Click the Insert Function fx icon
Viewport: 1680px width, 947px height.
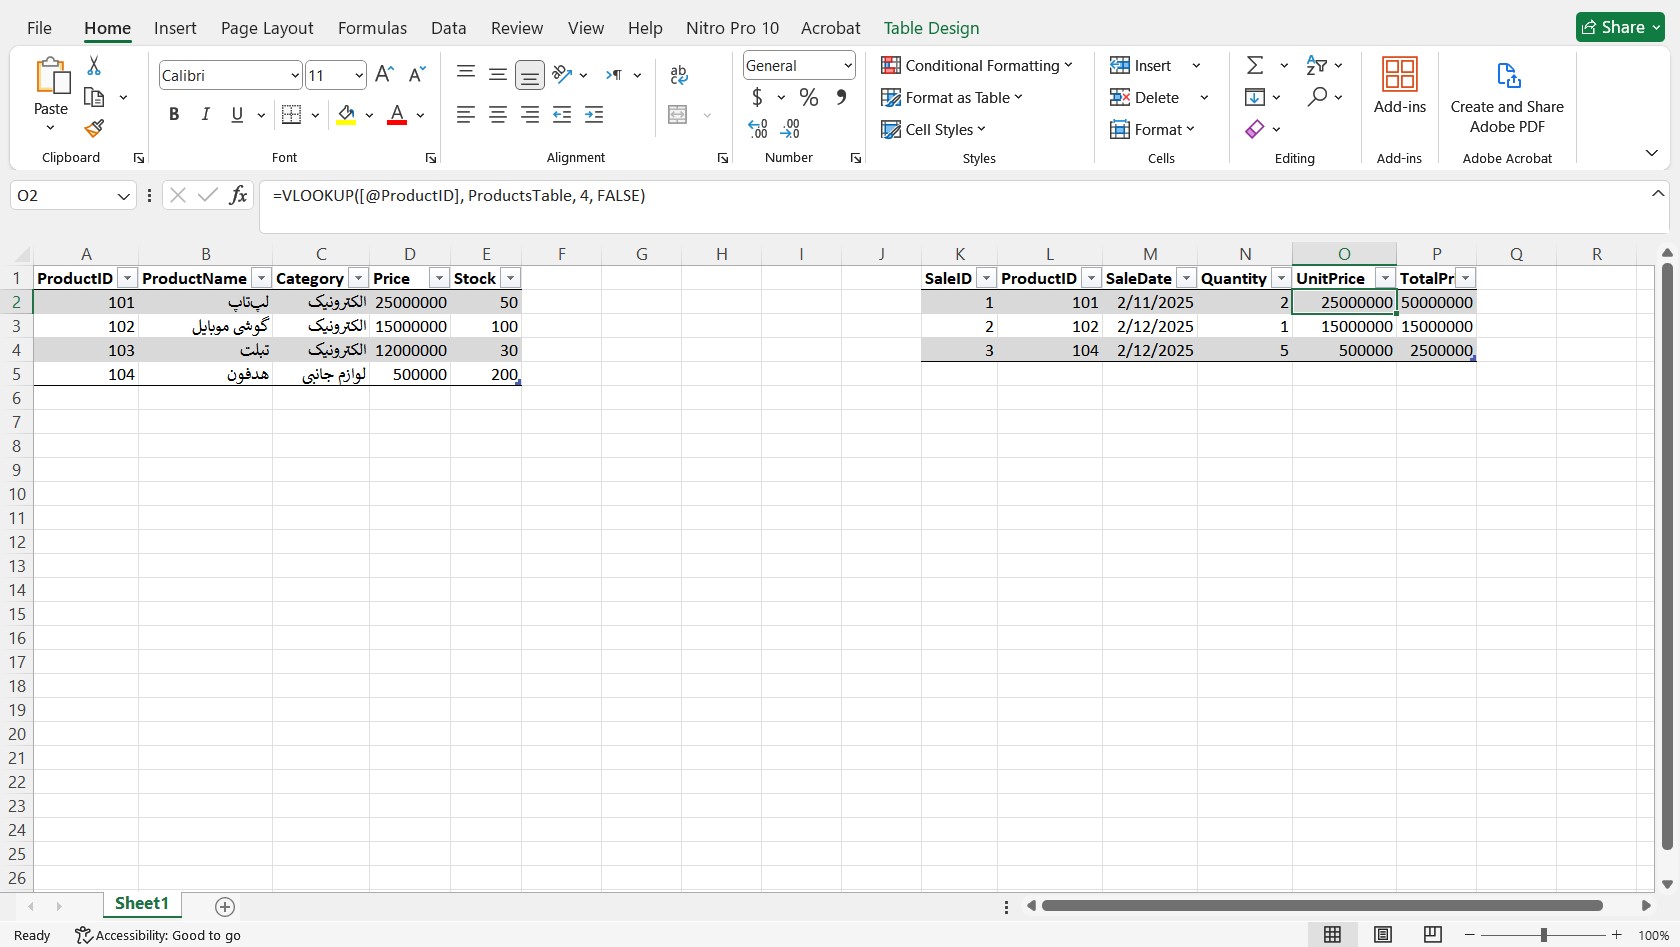tap(238, 195)
